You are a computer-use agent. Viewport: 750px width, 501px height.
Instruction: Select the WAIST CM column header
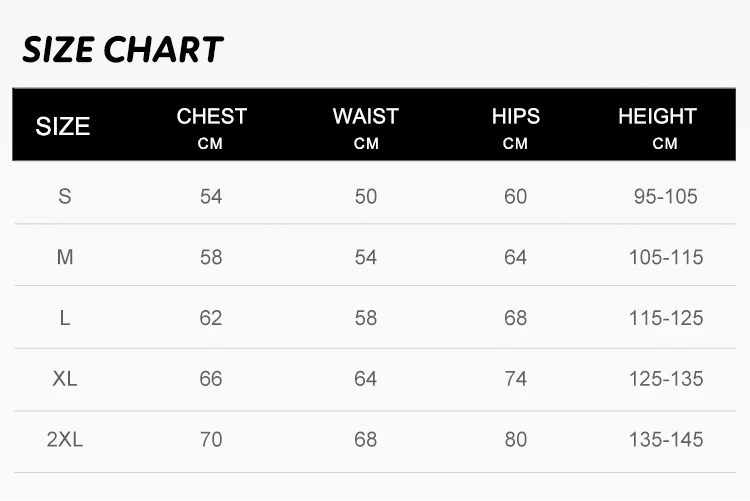pyautogui.click(x=366, y=127)
